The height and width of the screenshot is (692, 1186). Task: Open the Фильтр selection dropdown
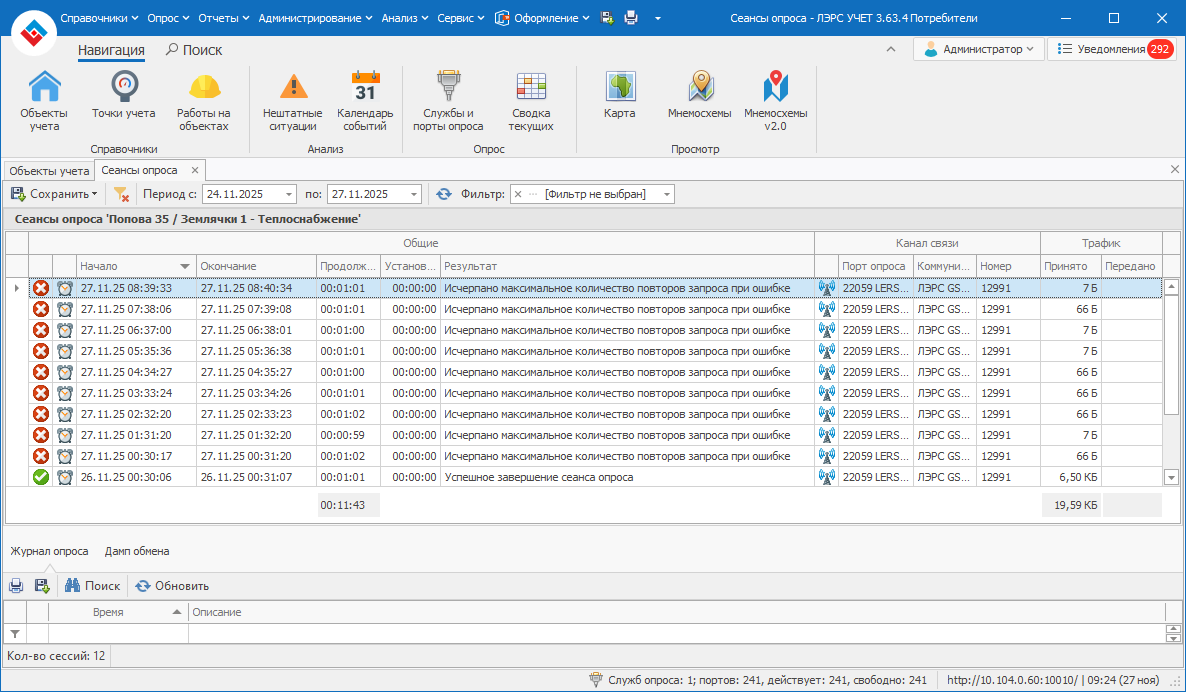point(666,194)
